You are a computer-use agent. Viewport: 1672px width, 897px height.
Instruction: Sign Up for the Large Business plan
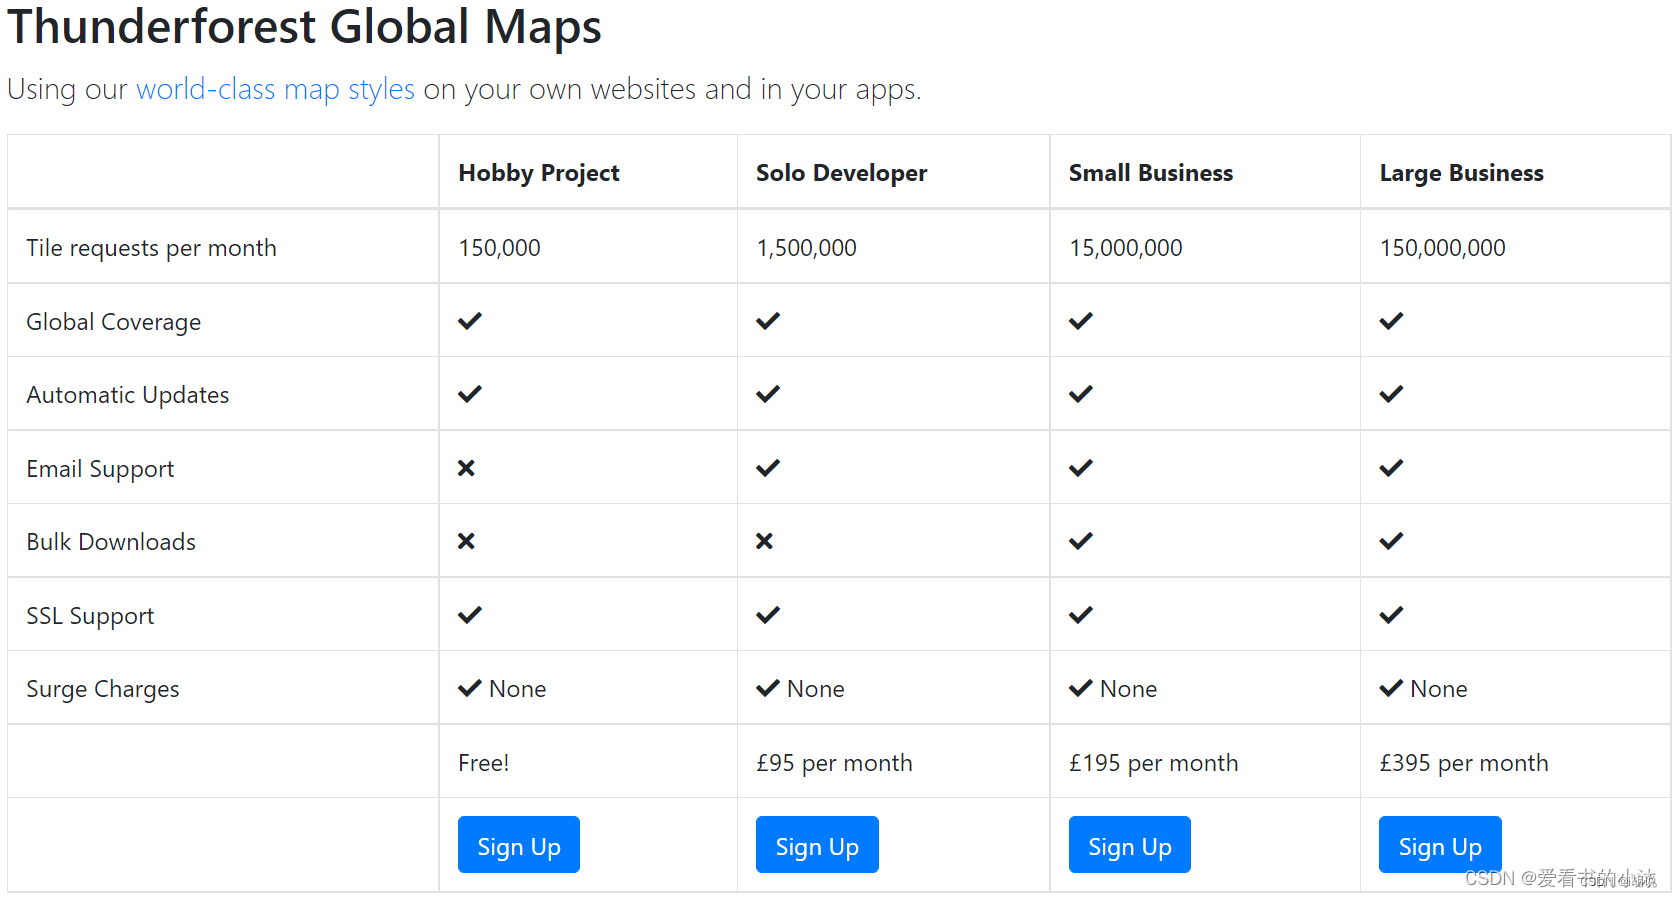[x=1440, y=845]
